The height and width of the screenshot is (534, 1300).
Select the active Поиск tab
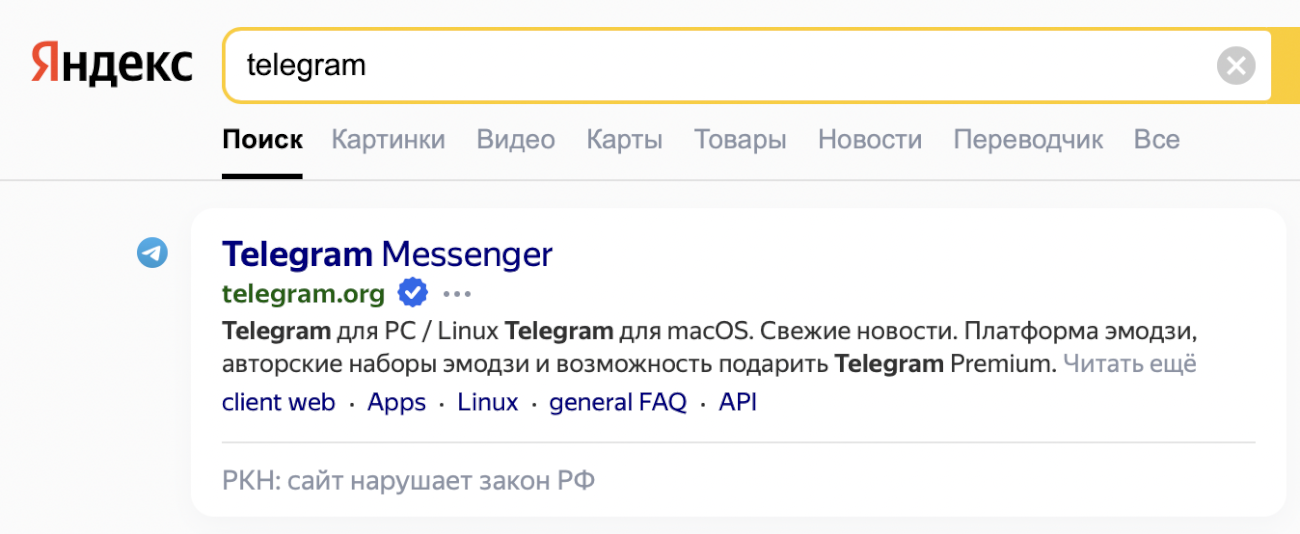262,139
